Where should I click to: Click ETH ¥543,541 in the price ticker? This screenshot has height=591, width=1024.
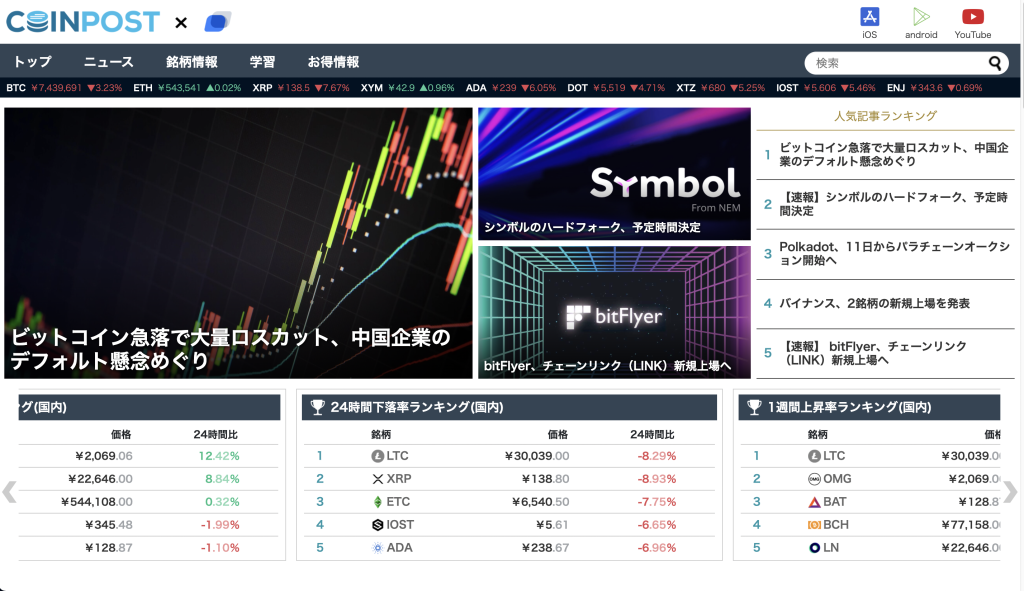pyautogui.click(x=187, y=88)
